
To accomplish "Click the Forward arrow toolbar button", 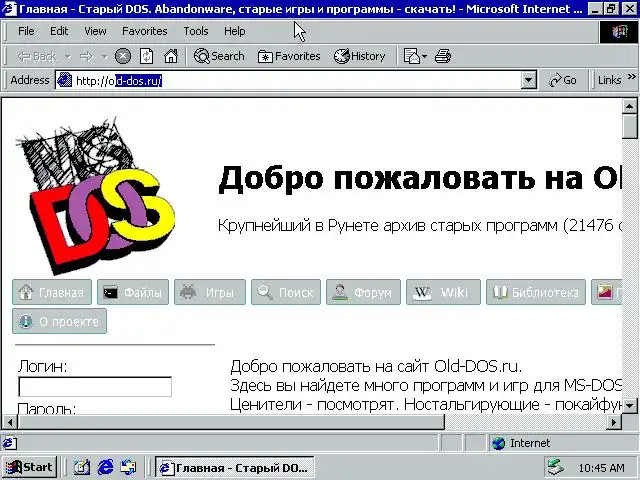I will tap(86, 56).
